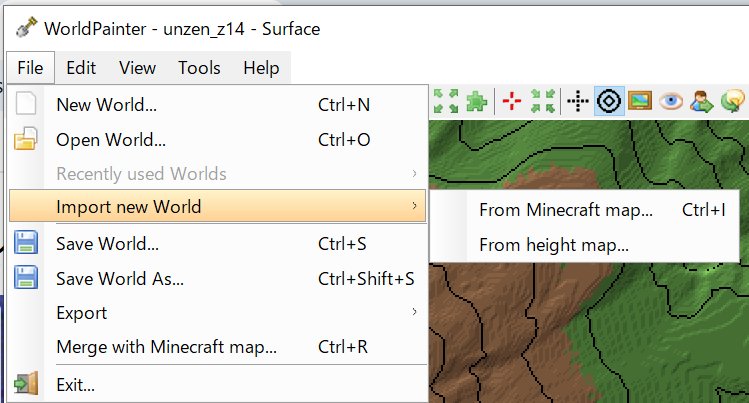This screenshot has height=403, width=749.
Task: Toggle the dotted grid toolbar button
Action: click(x=577, y=101)
